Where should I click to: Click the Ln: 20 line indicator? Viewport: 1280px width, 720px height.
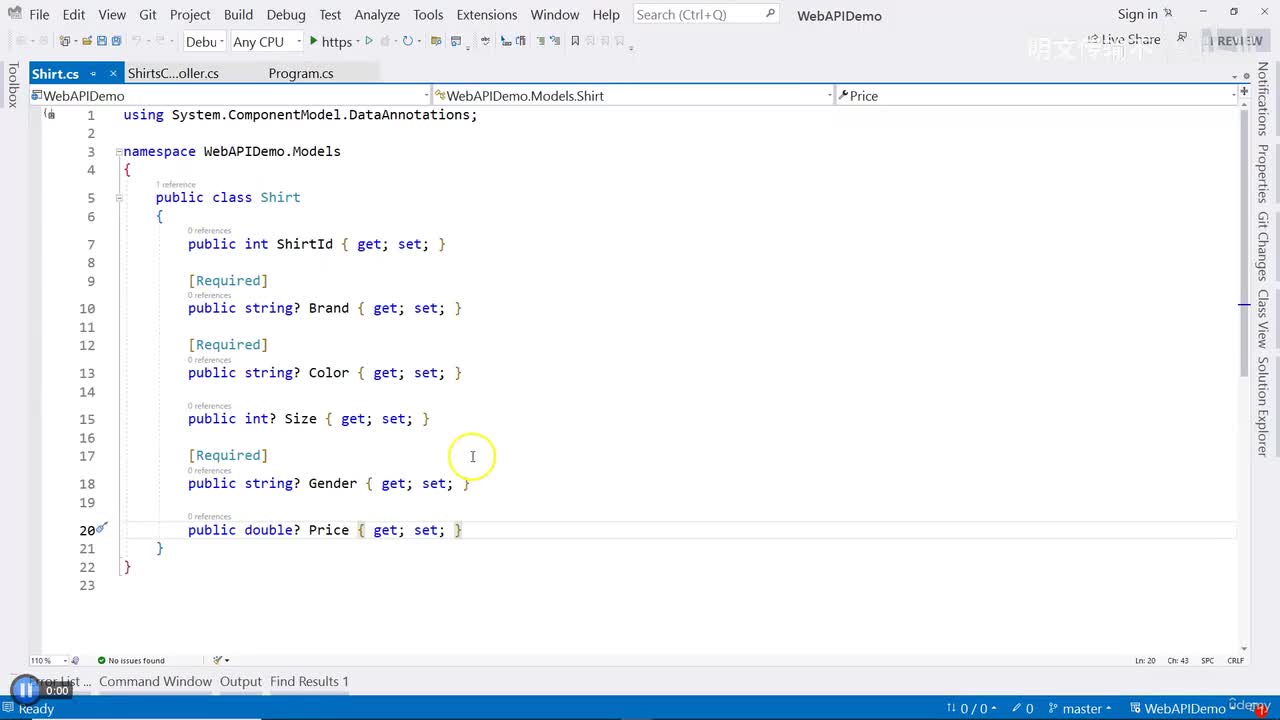(1145, 661)
